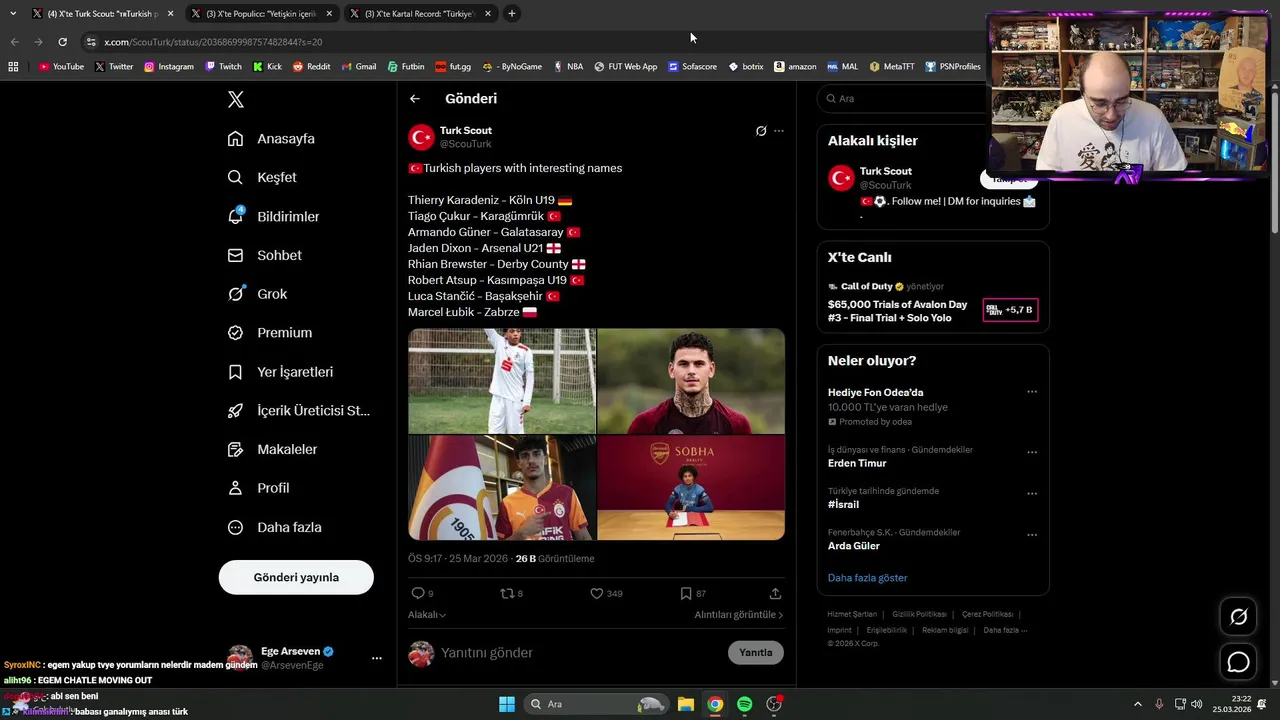This screenshot has height=720, width=1280.
Task: Click the Grok icon on the post header
Action: point(761,131)
